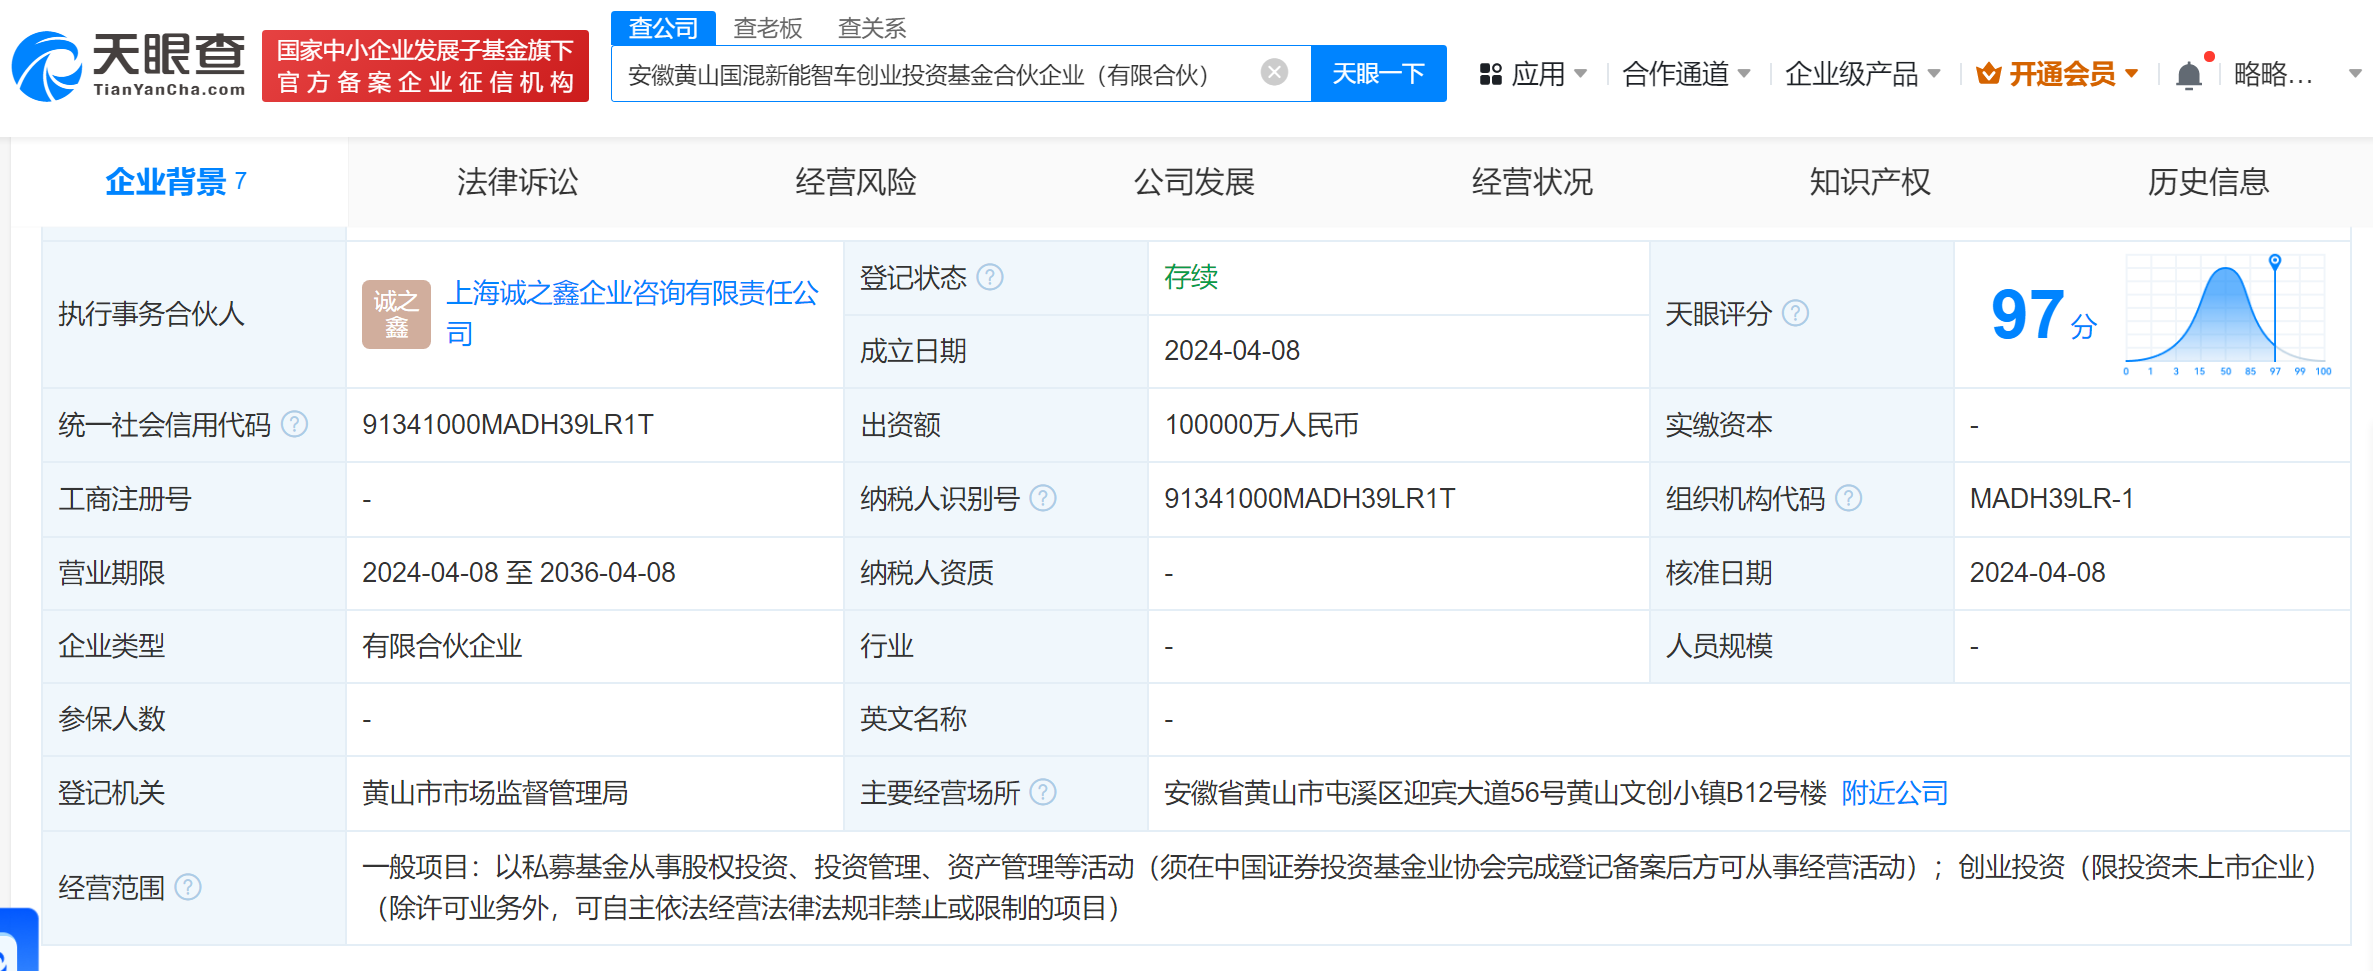Click help icon beside 经营范围
The image size is (2373, 971).
188,887
